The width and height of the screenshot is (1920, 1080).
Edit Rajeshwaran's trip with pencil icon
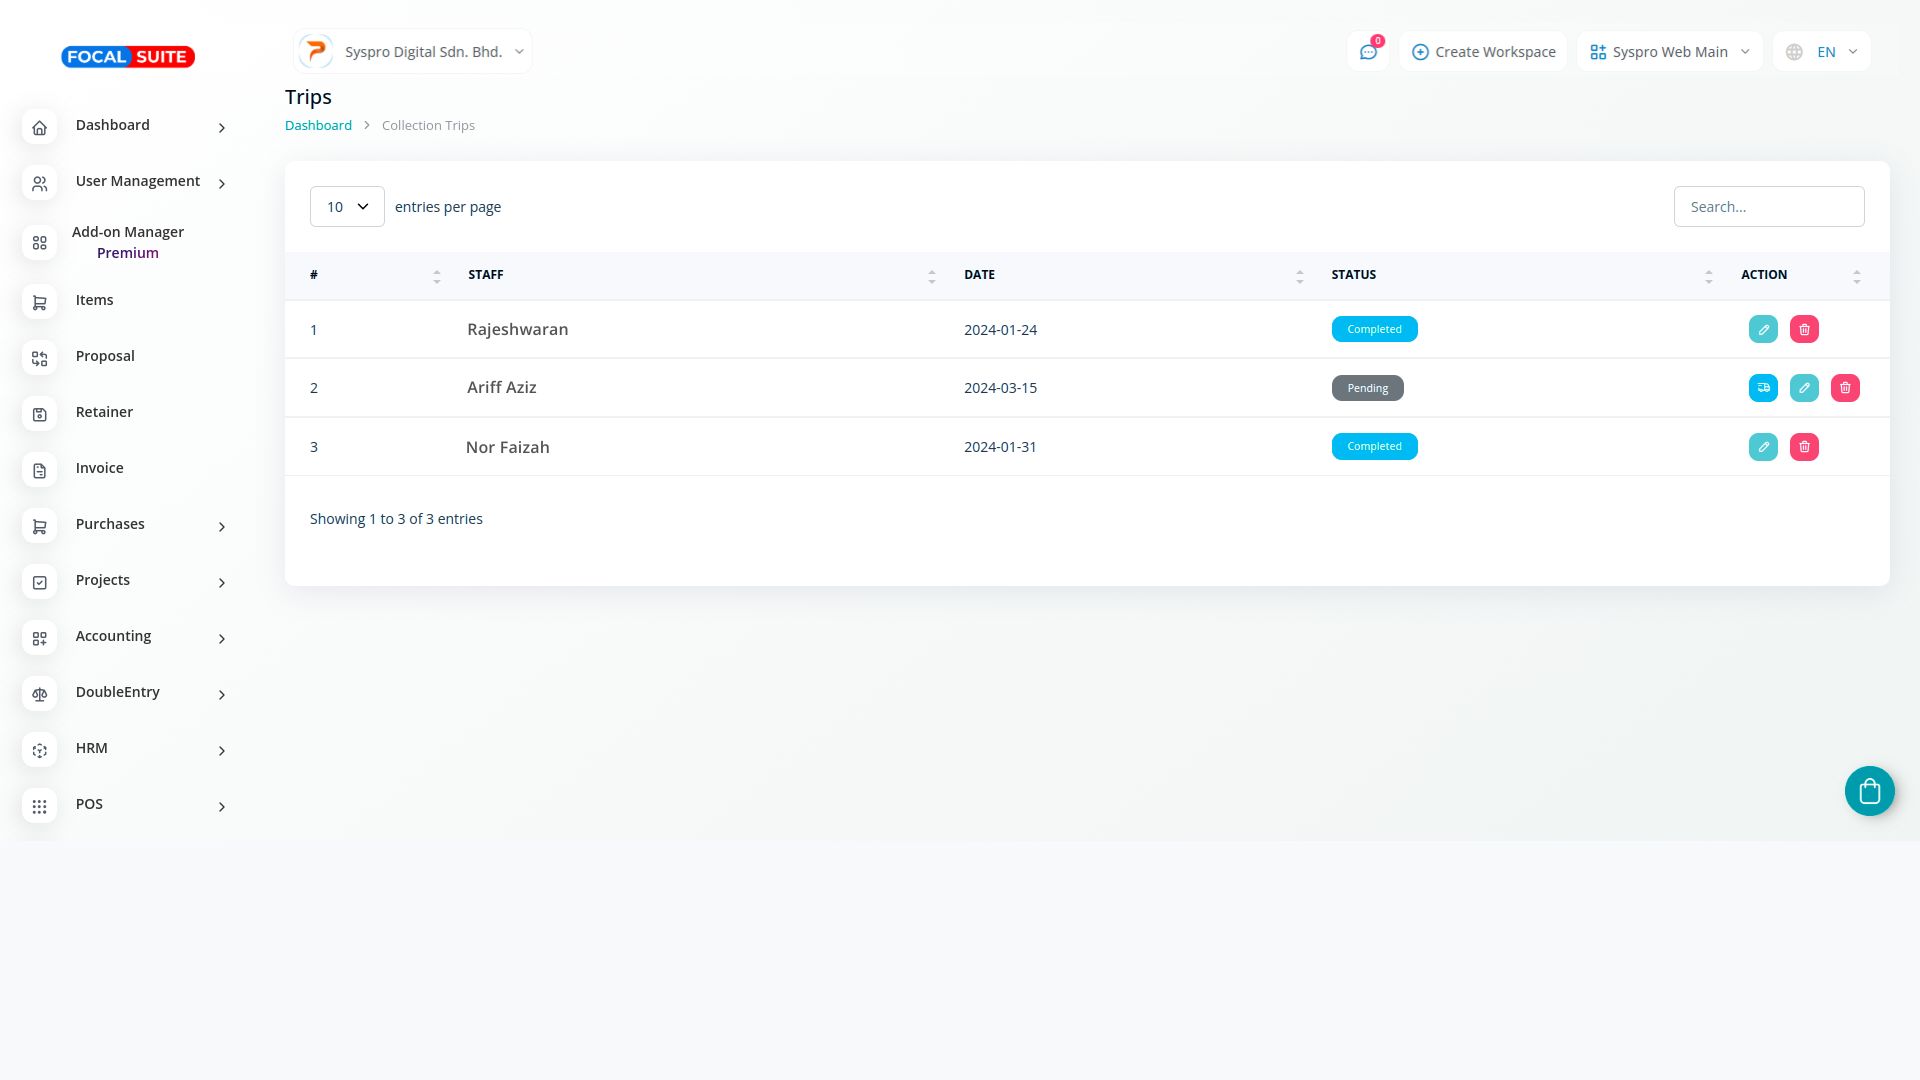[x=1763, y=329]
